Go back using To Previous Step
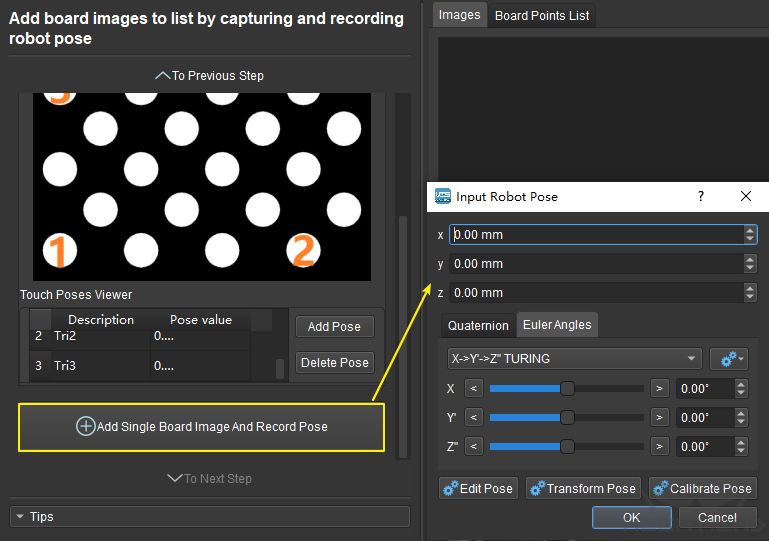 [x=209, y=76]
